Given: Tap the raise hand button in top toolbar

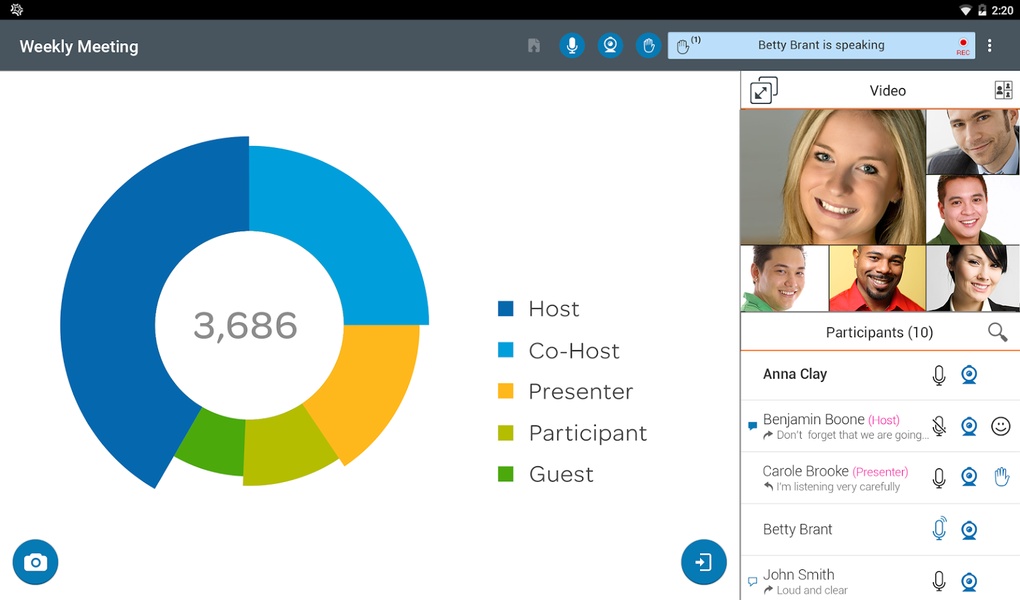Looking at the screenshot, I should (649, 46).
